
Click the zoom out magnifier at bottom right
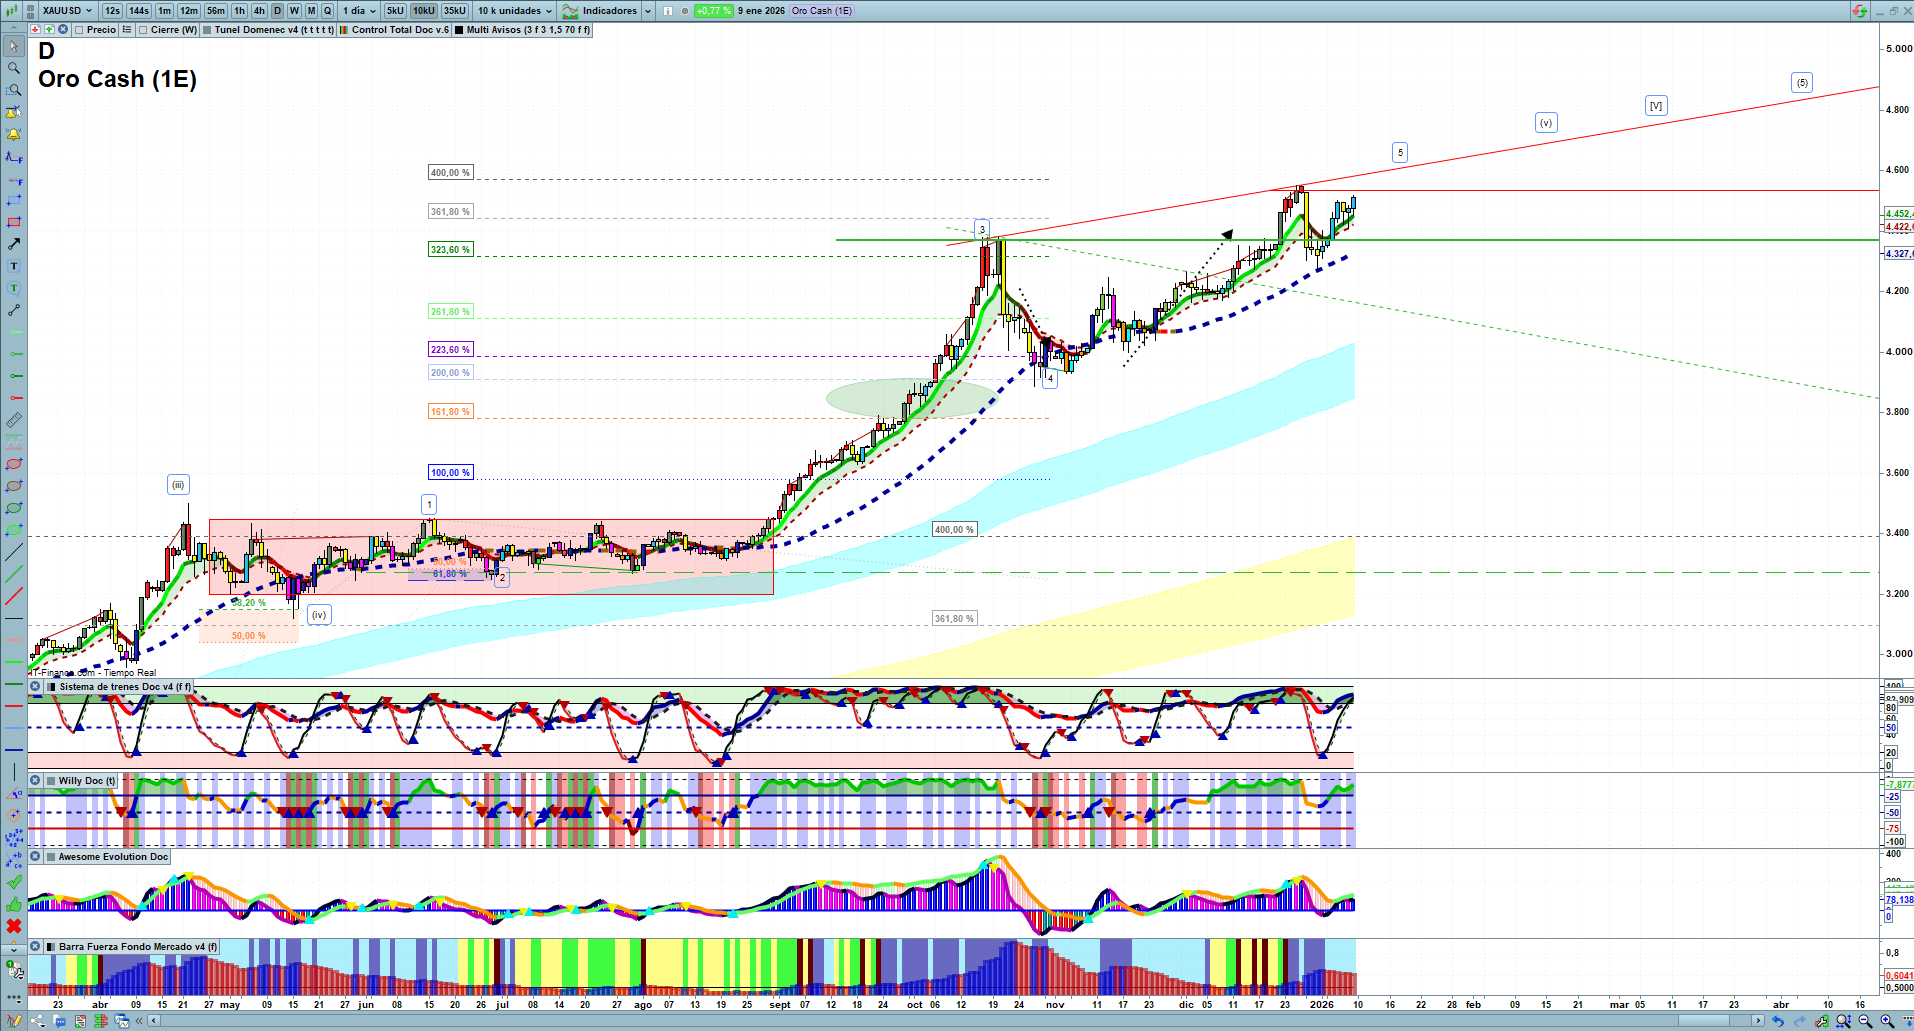(x=1865, y=1021)
